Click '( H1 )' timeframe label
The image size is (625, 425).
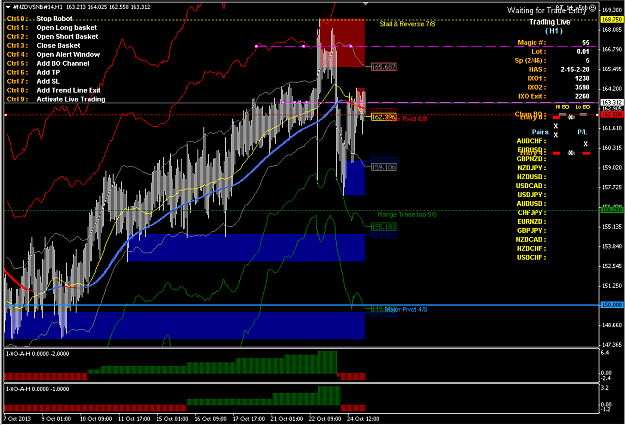554,31
